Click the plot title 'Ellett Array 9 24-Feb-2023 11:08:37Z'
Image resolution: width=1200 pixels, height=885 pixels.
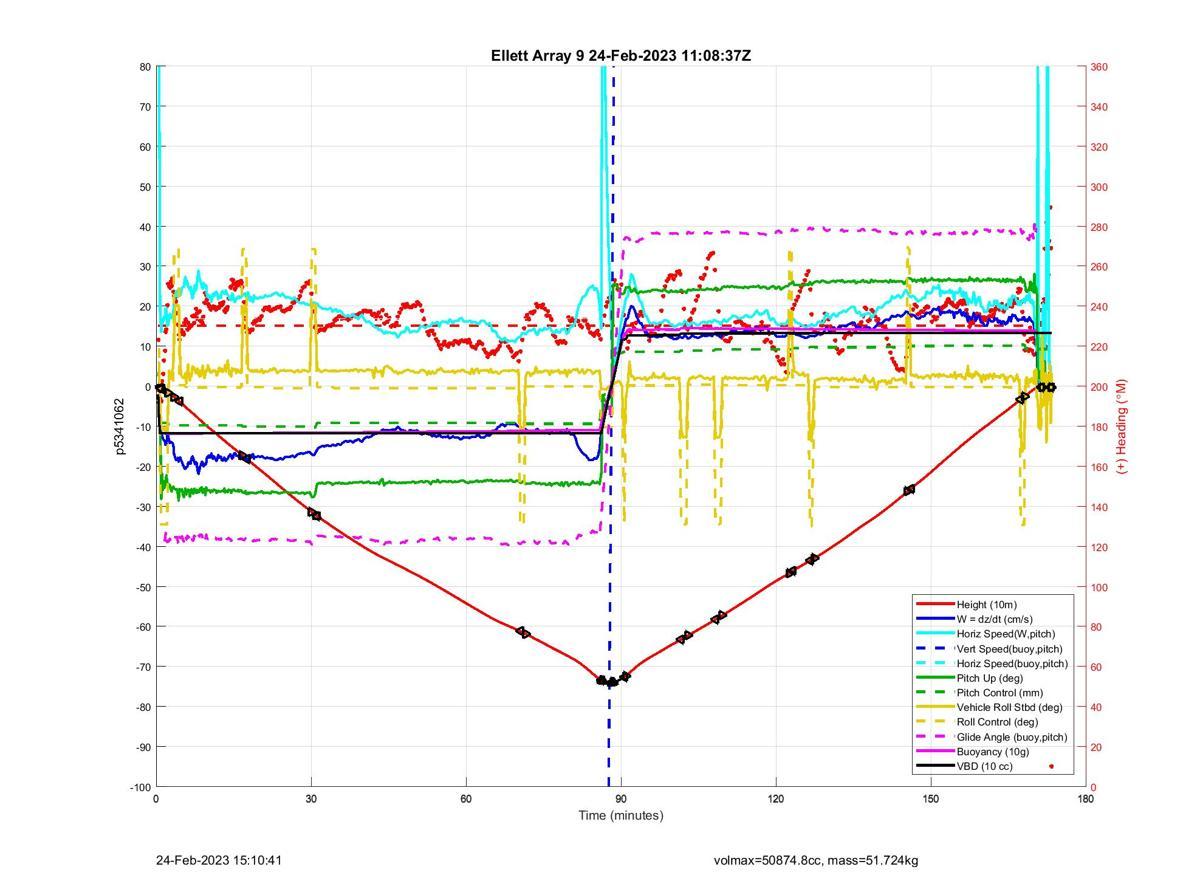click(x=620, y=56)
